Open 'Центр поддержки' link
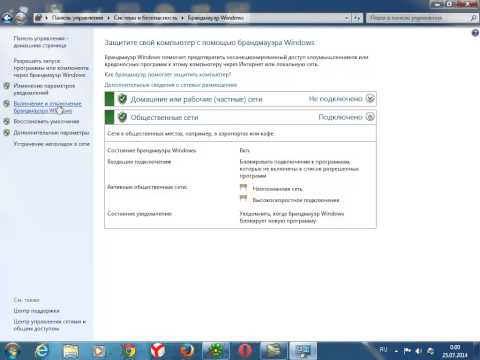Viewport: 480px width, 360px height. coord(36,311)
